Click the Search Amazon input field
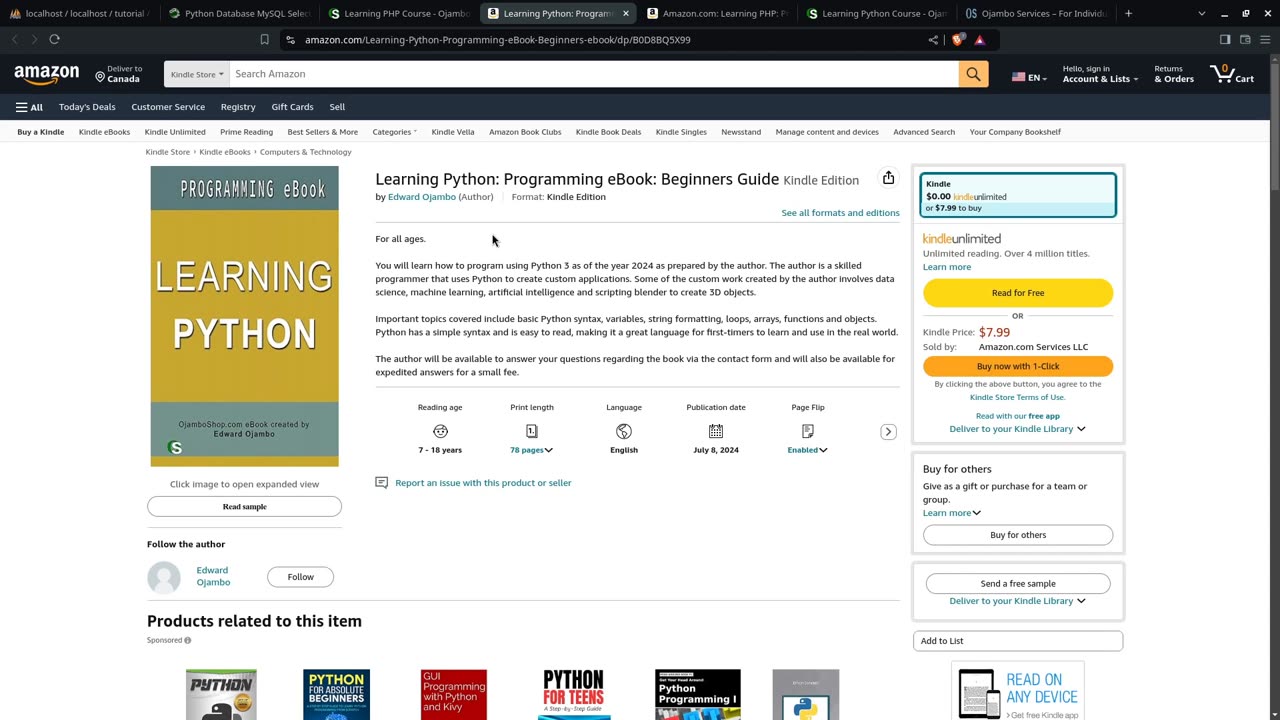This screenshot has height=720, width=1280. [x=594, y=74]
